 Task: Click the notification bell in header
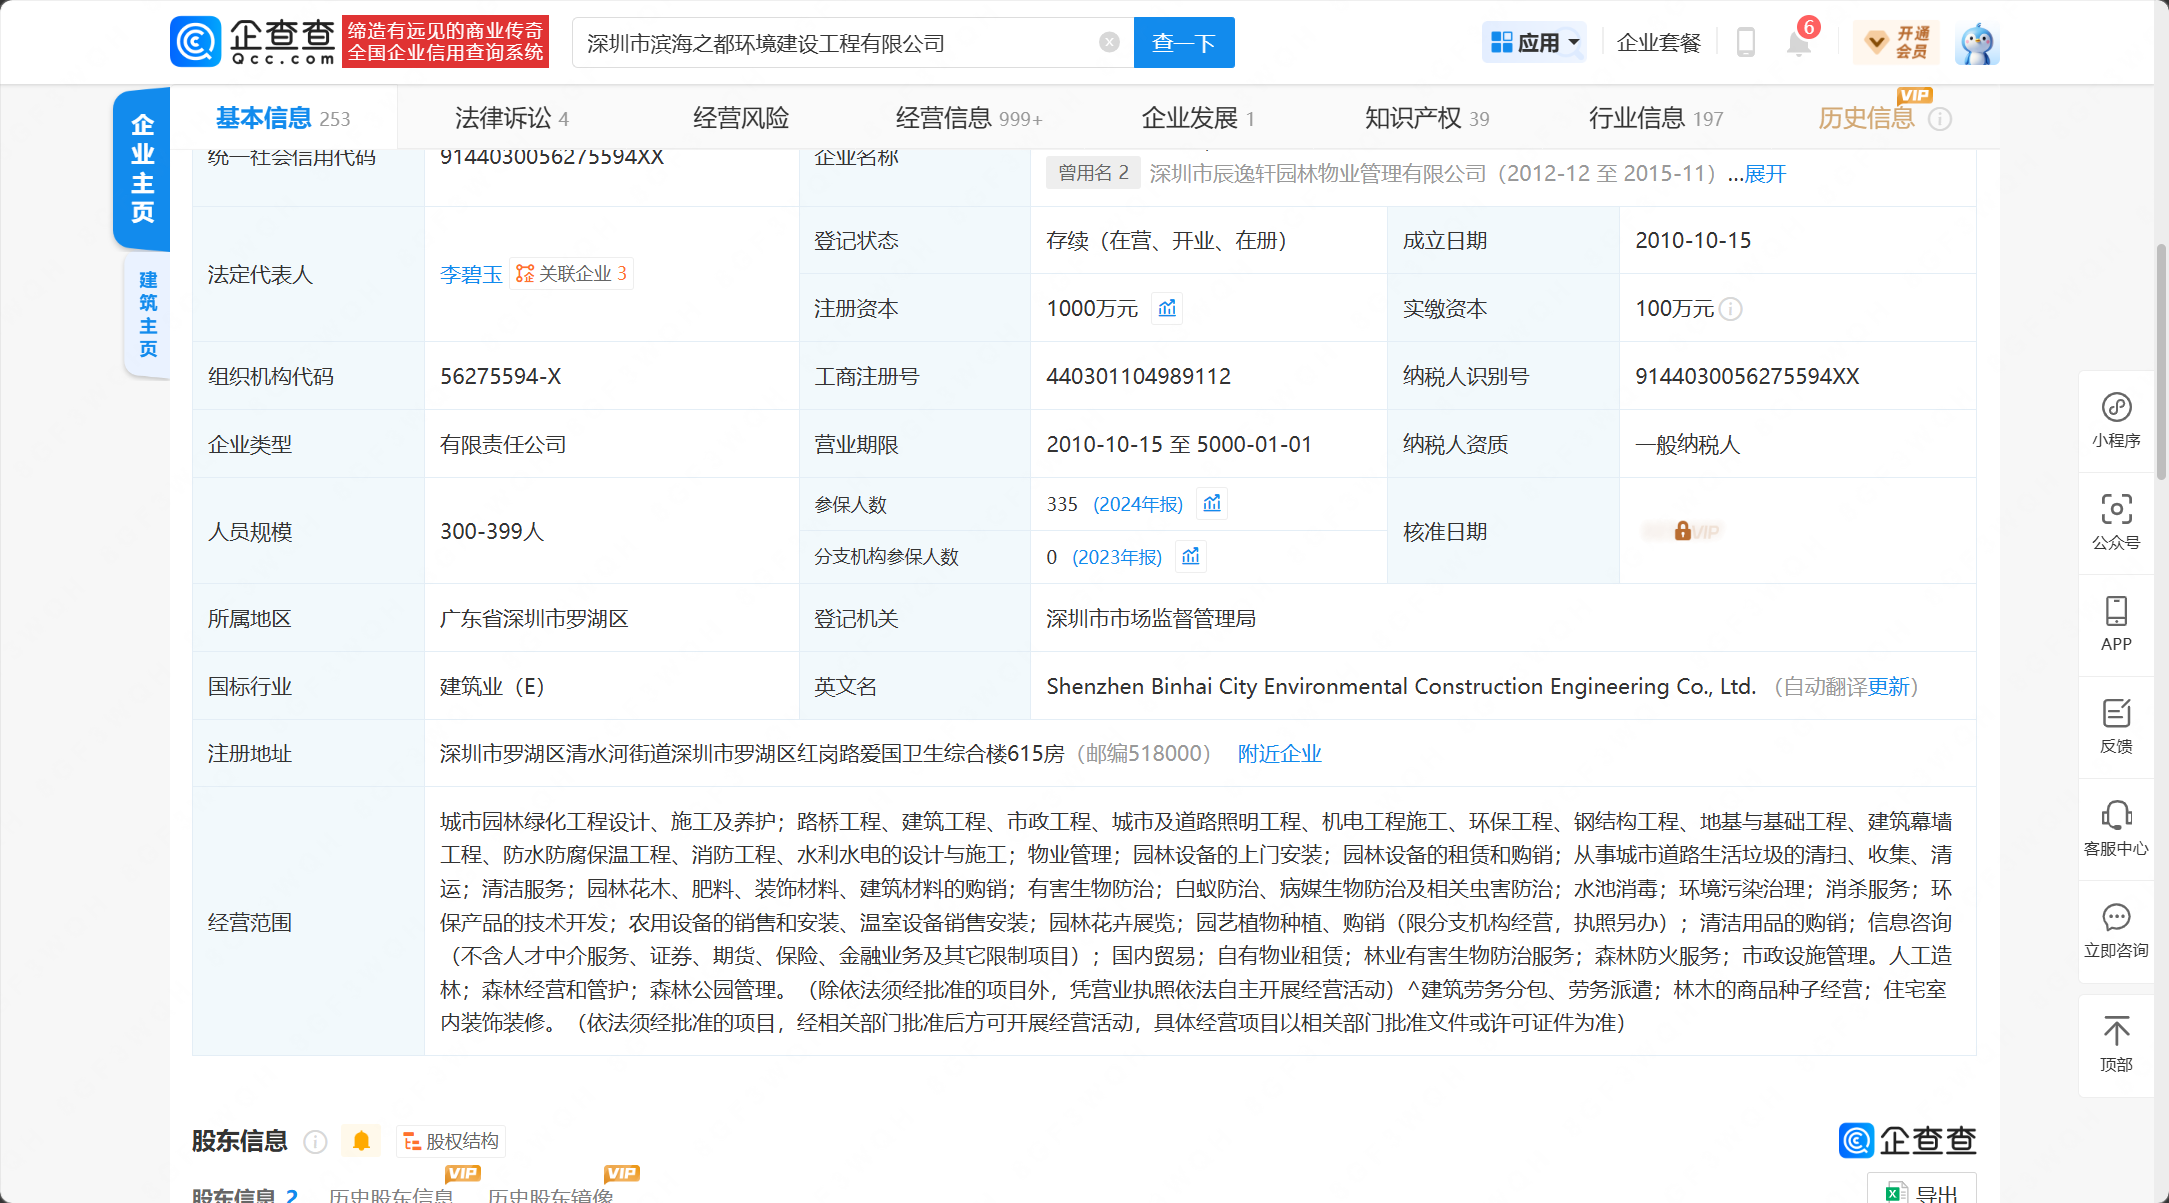(1798, 43)
